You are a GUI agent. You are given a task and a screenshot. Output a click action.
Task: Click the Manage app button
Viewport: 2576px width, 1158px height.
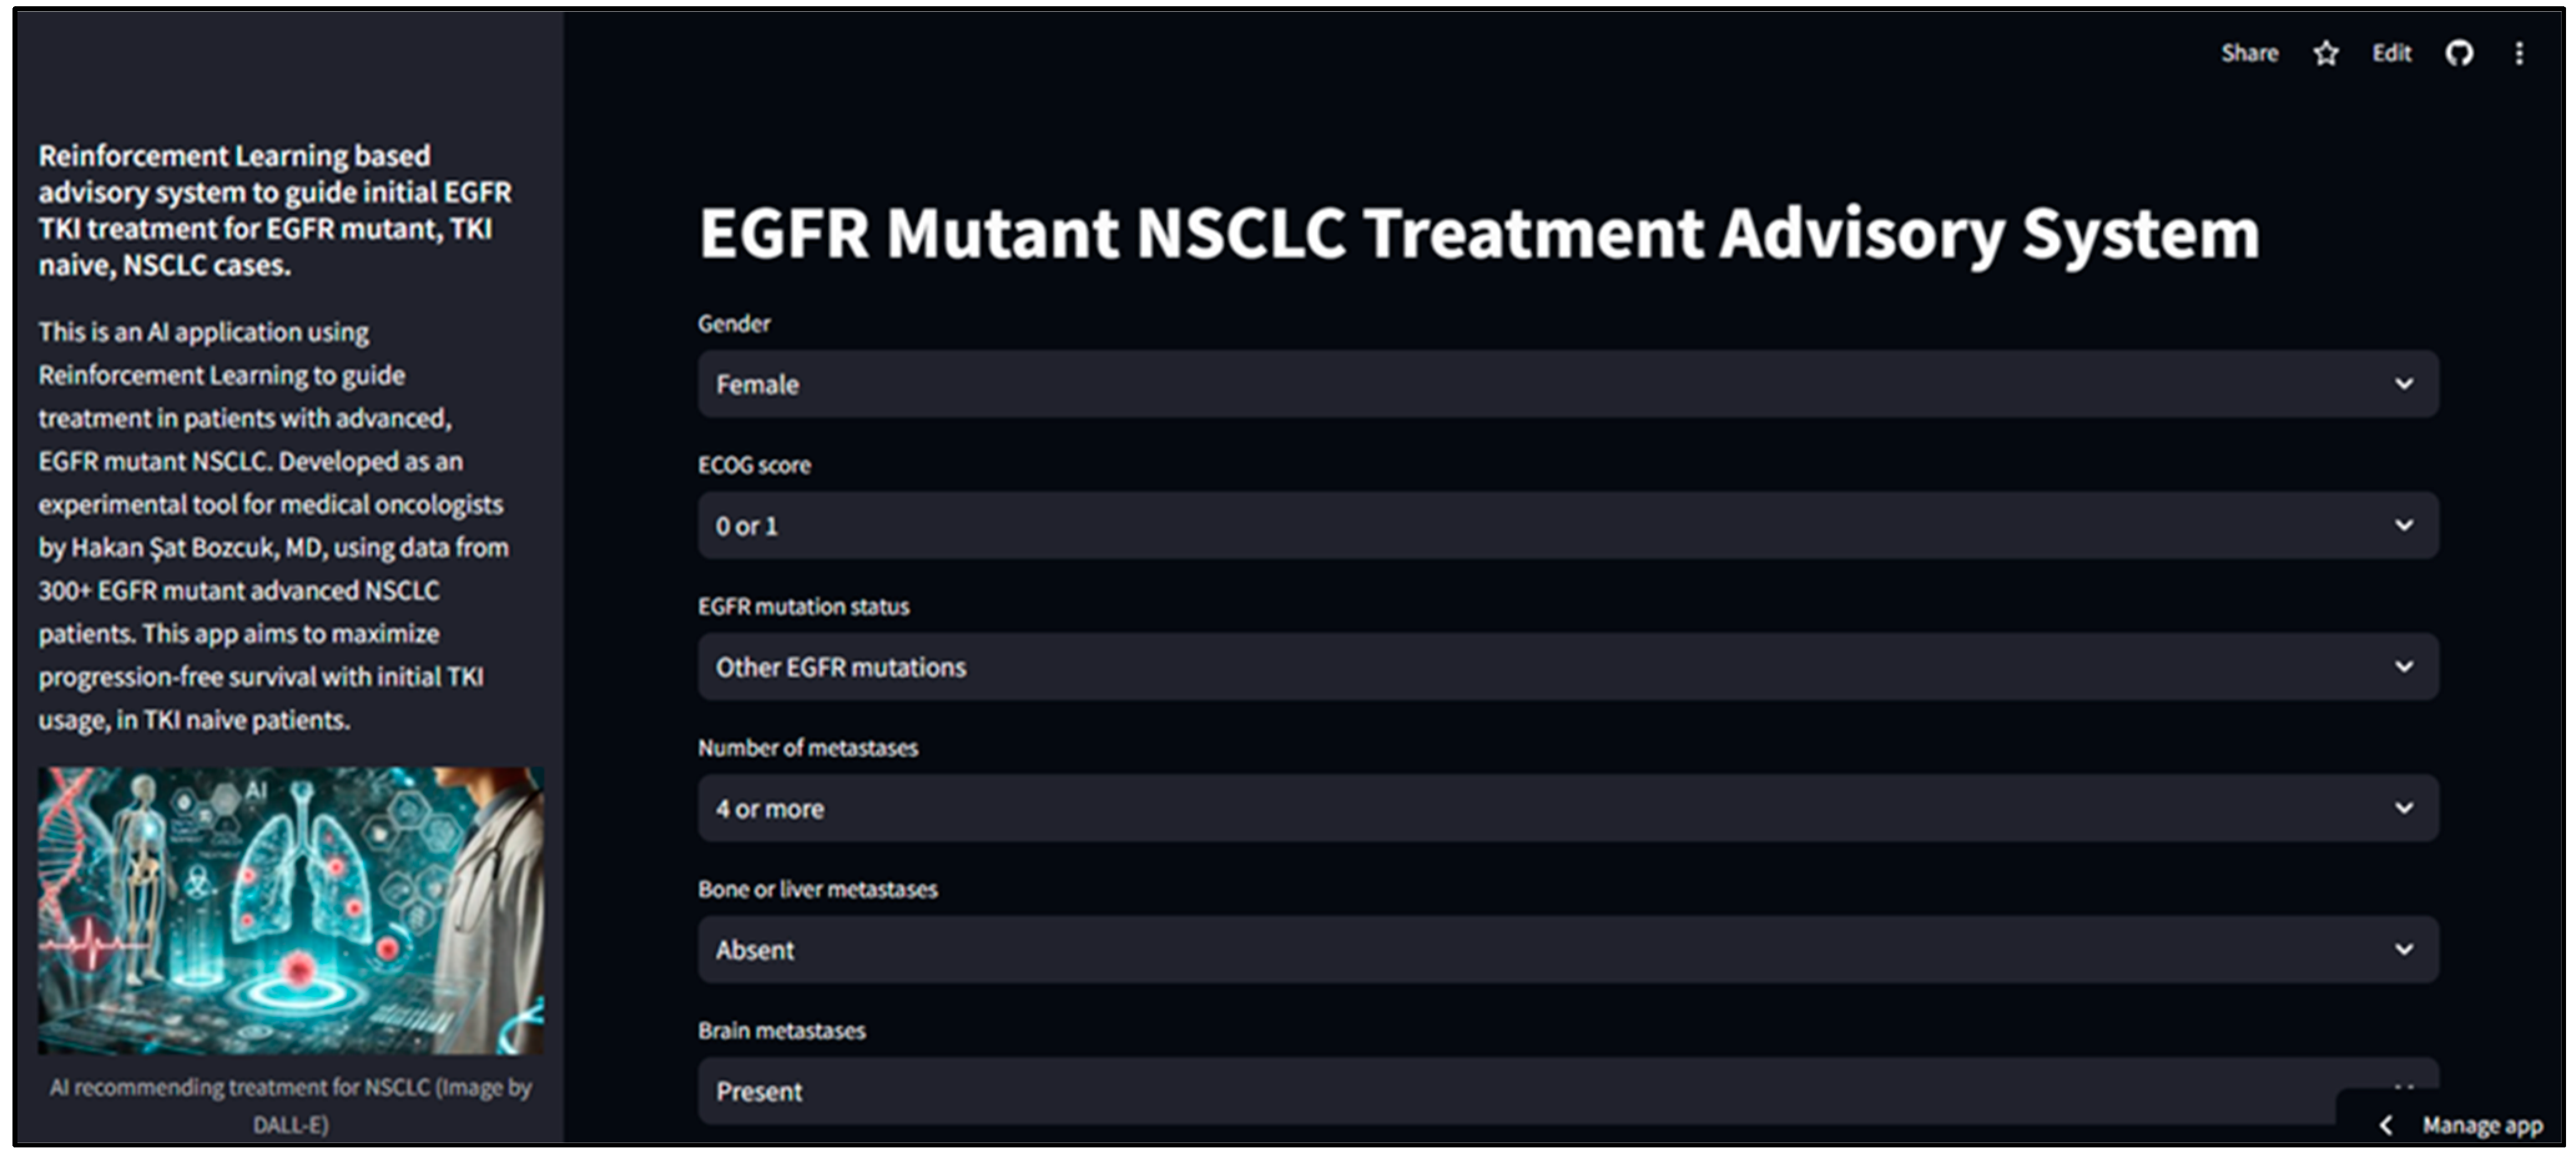(x=2481, y=1125)
